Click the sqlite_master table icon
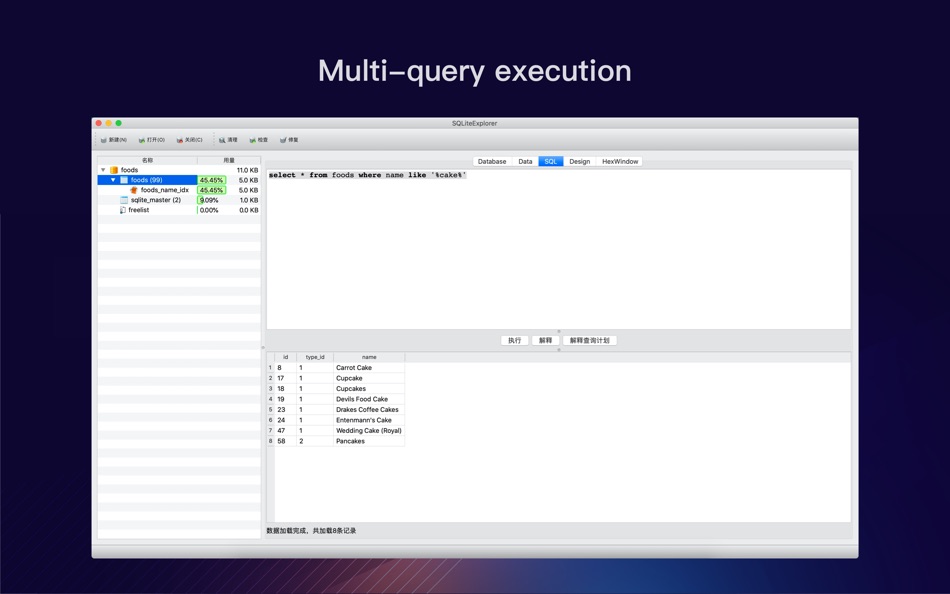Viewport: 950px width, 594px height. (124, 200)
